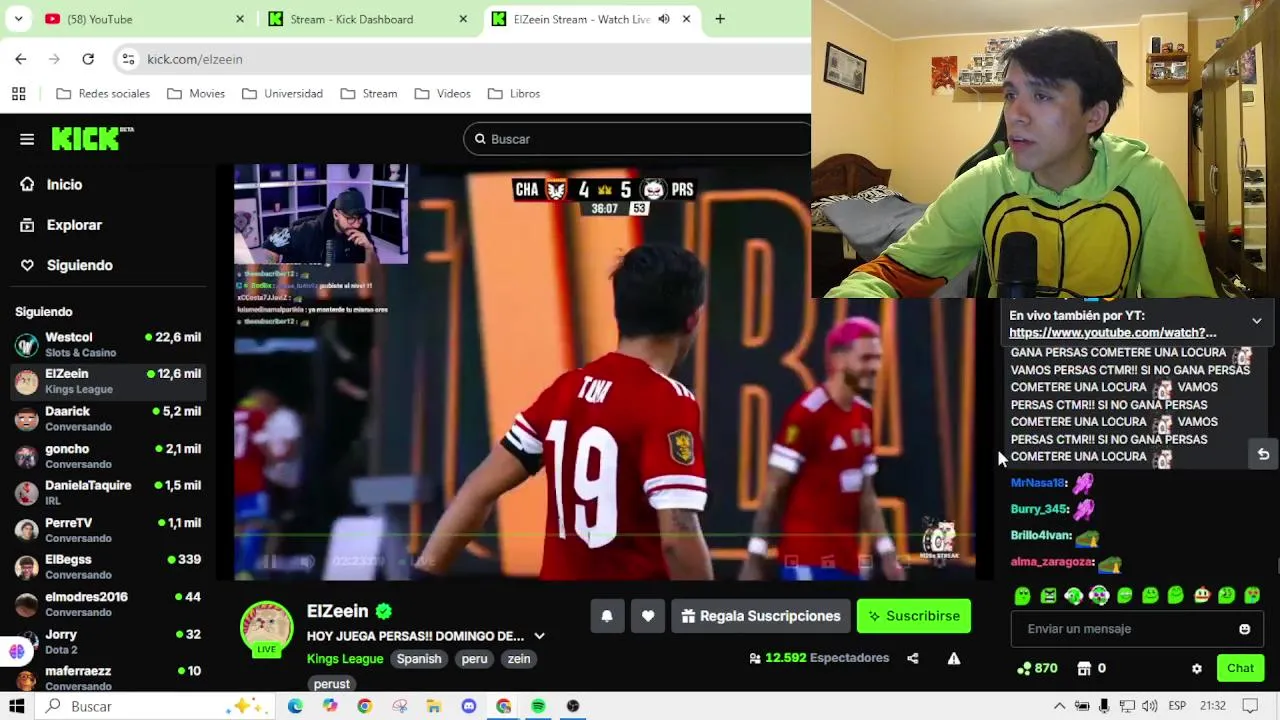Image resolution: width=1280 pixels, height=720 pixels.
Task: Insert the angry green face emote
Action: pos(1048,596)
